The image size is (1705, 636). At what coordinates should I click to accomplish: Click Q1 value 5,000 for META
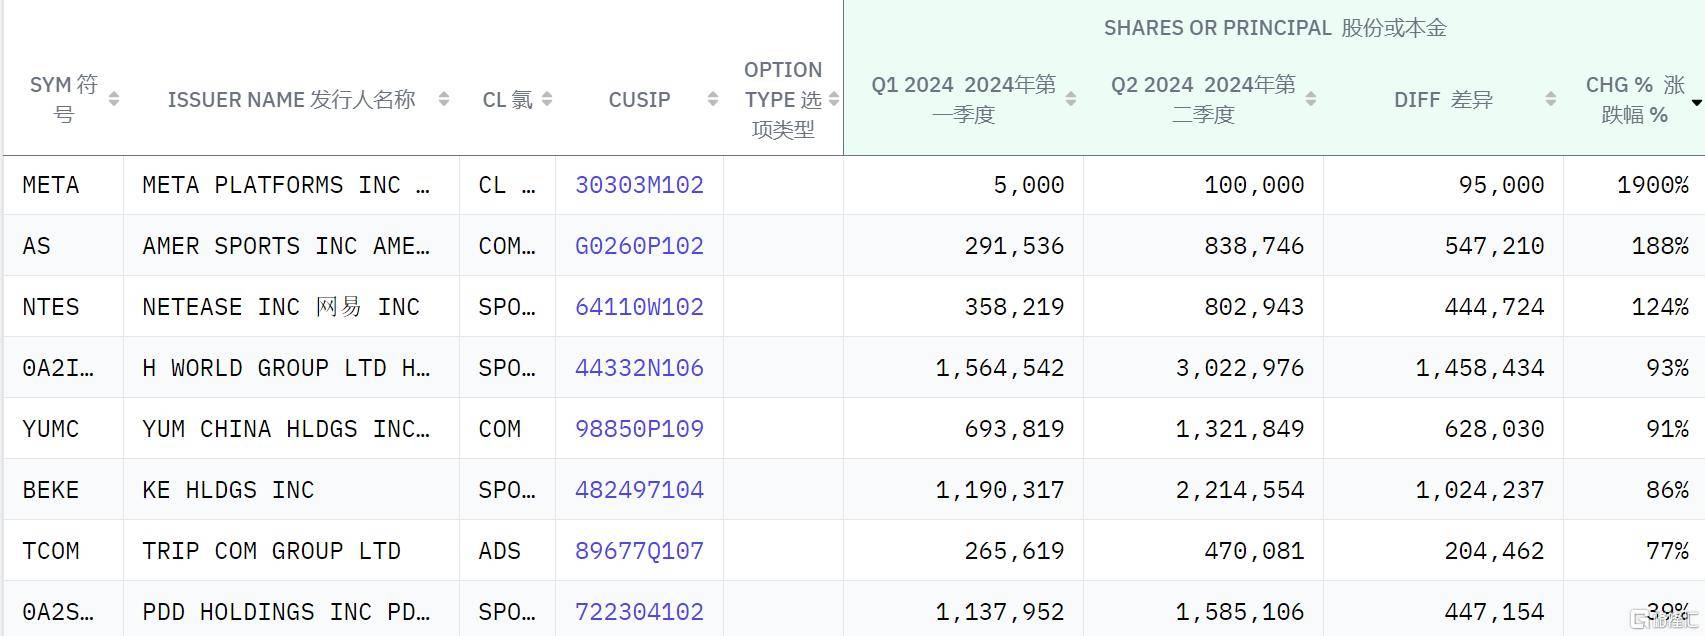[1028, 185]
